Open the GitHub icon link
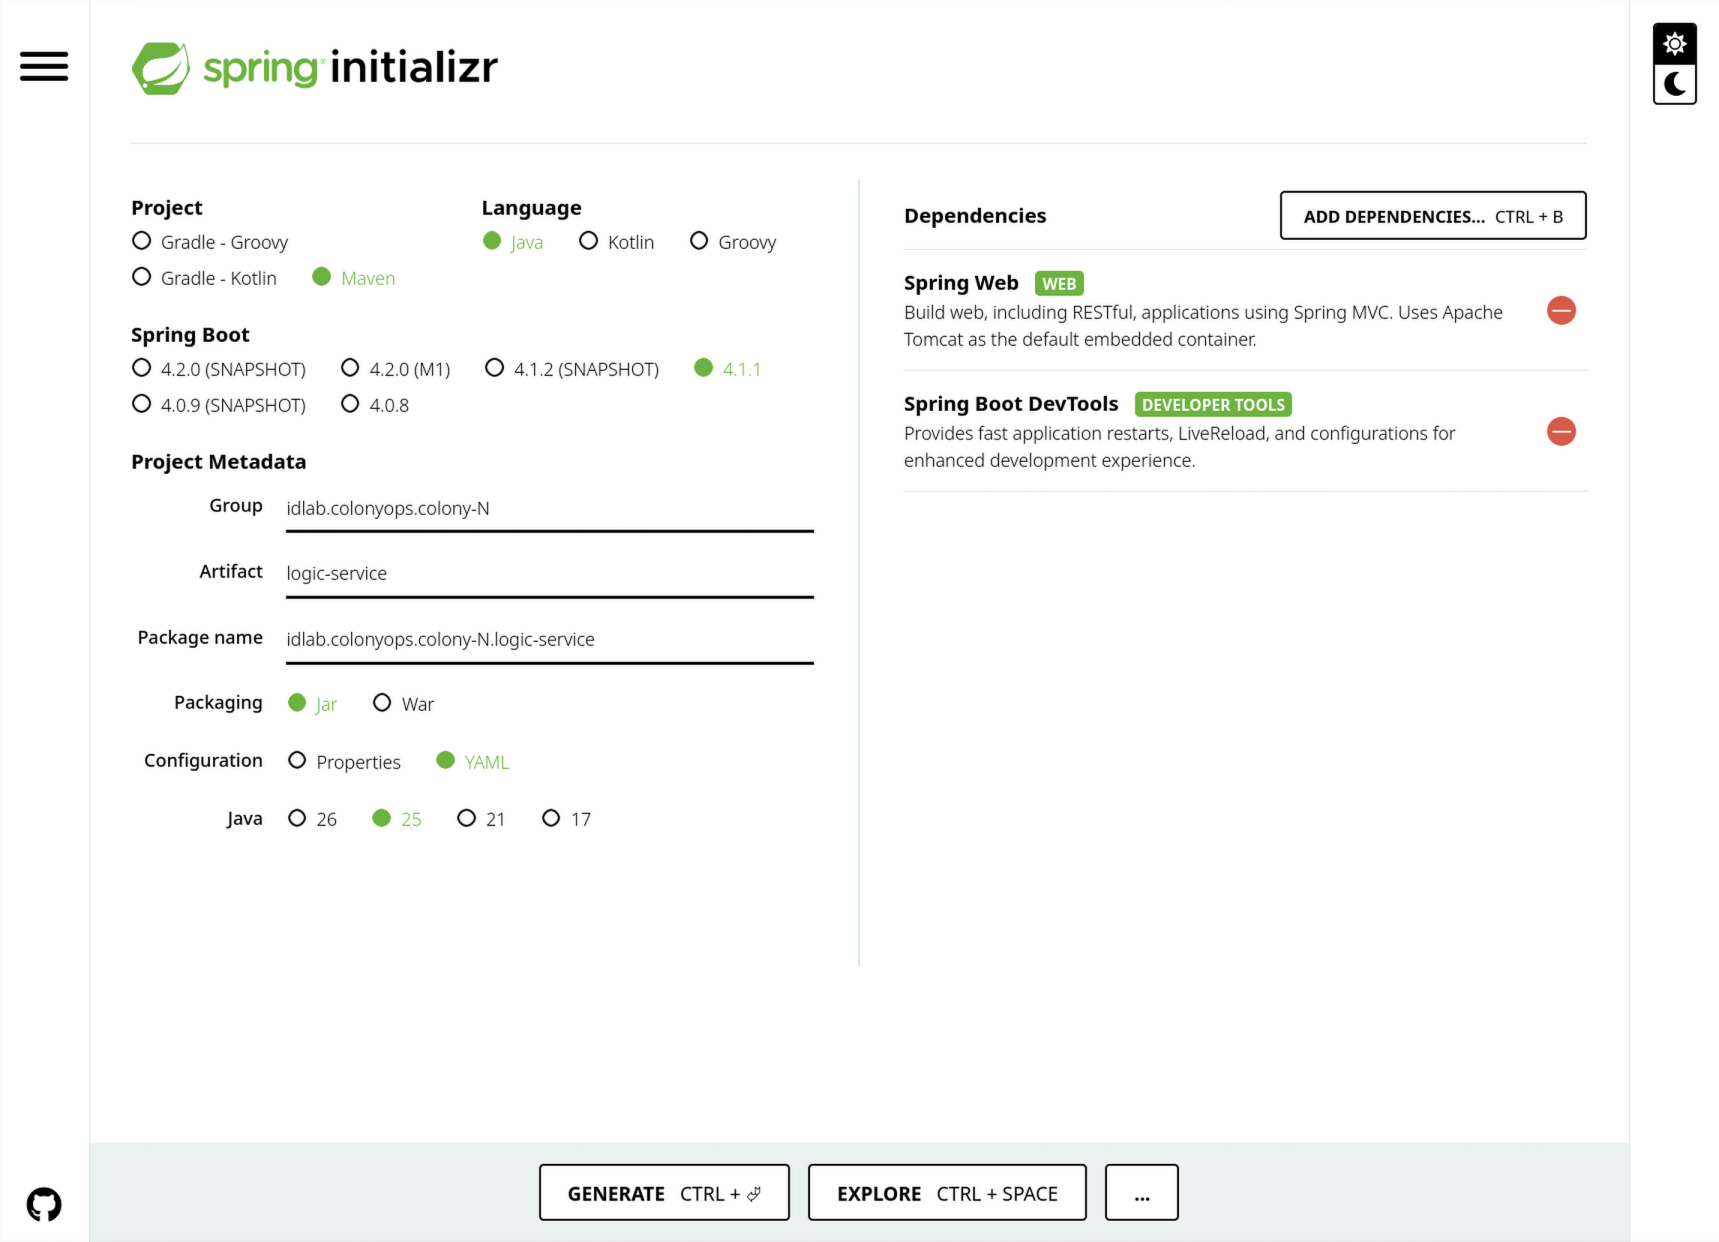The image size is (1719, 1242). click(x=44, y=1204)
